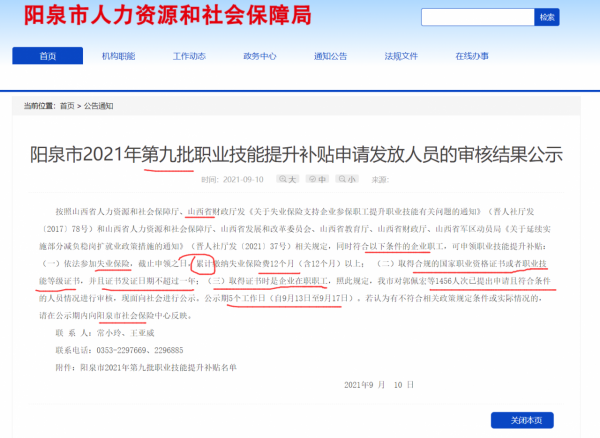Set font size to 中 (medium)

[x=317, y=179]
